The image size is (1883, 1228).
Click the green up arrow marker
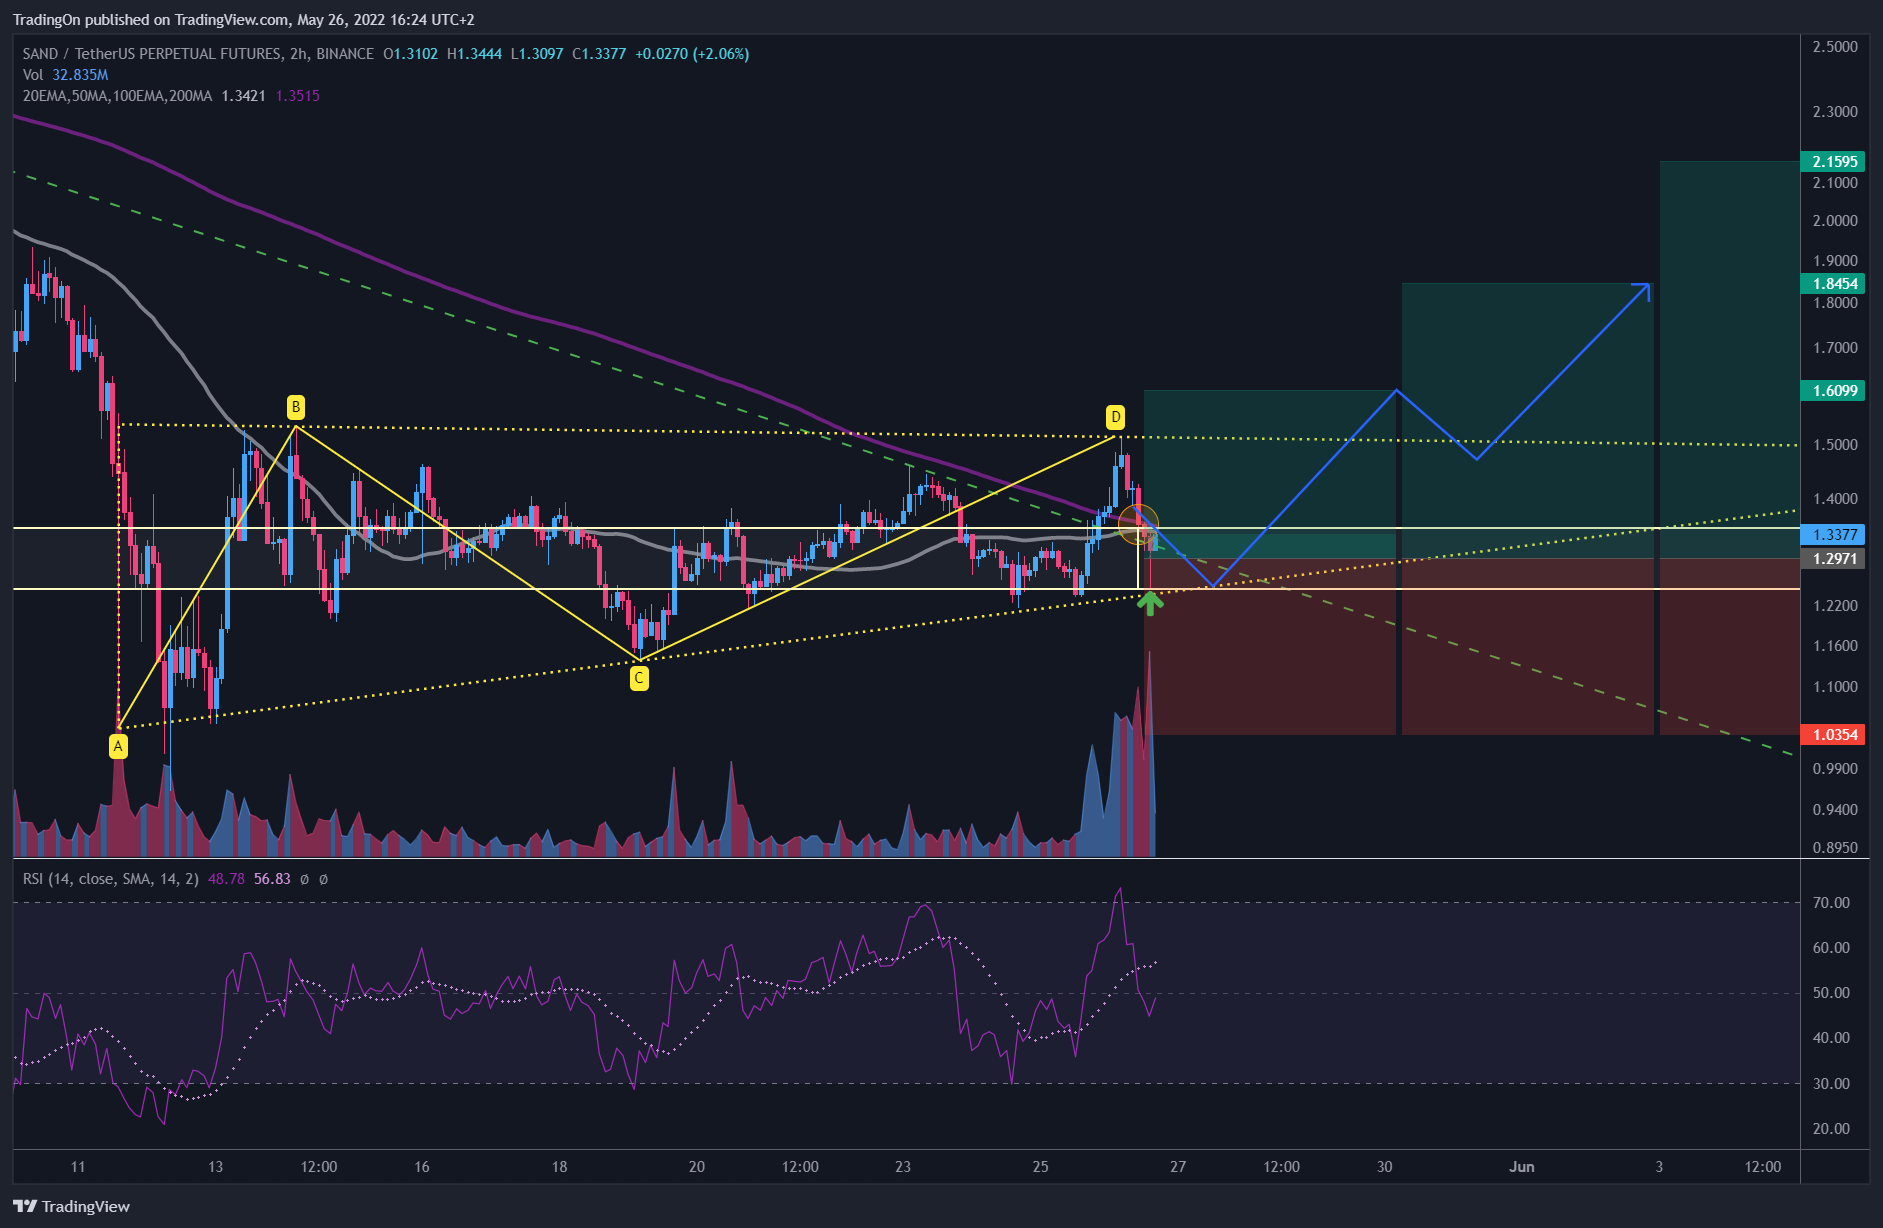pos(1150,602)
